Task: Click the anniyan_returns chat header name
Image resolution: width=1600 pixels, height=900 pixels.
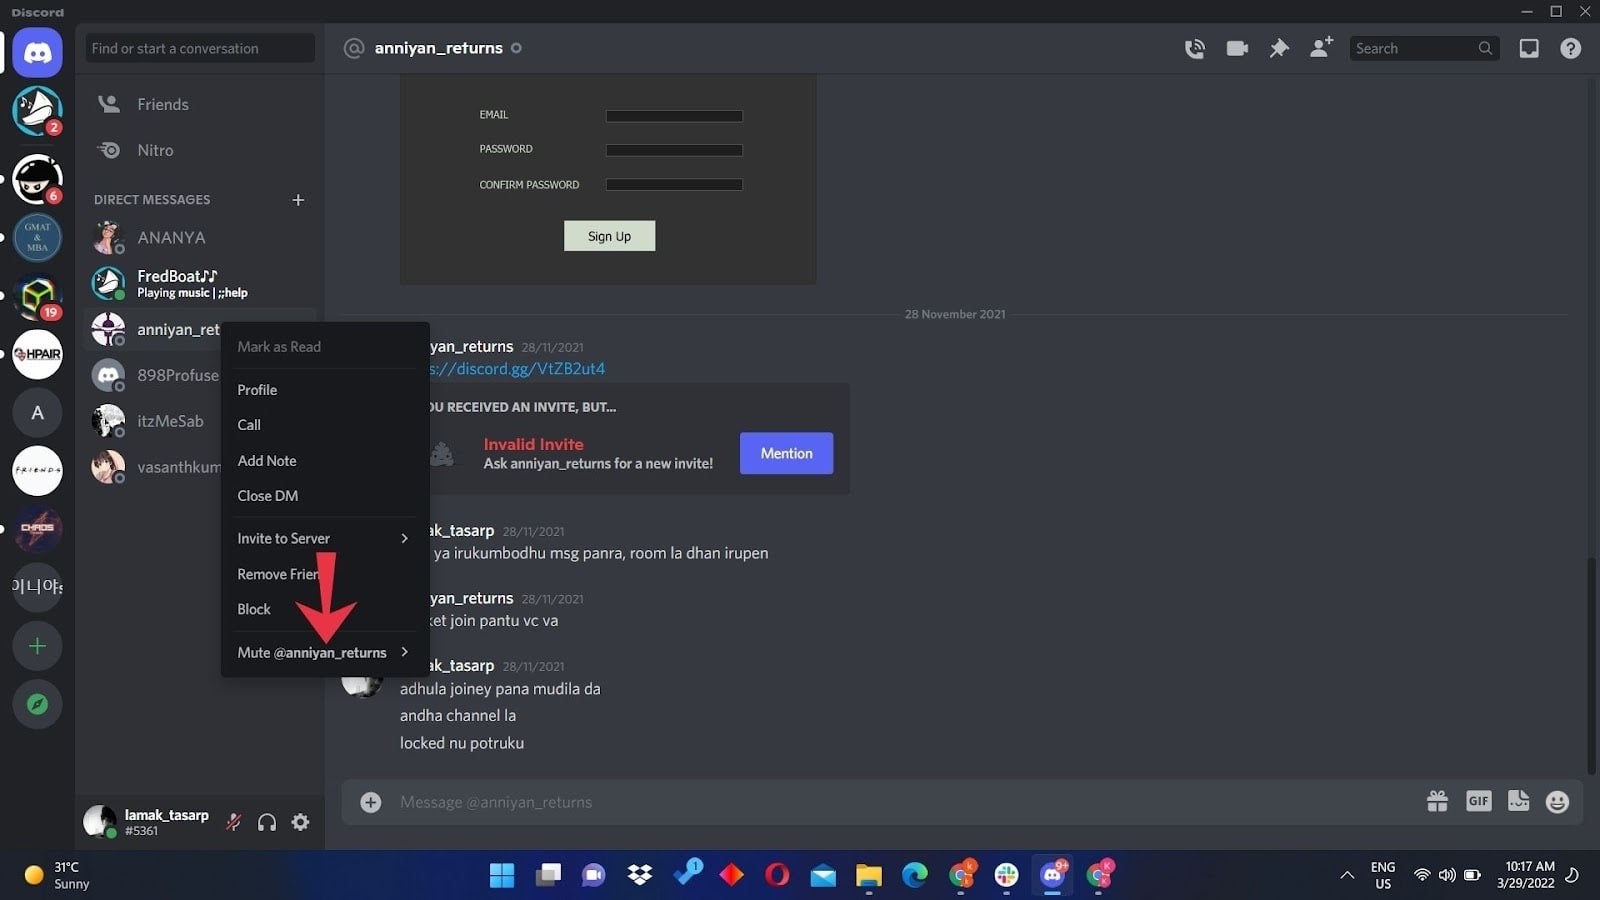Action: tap(438, 48)
